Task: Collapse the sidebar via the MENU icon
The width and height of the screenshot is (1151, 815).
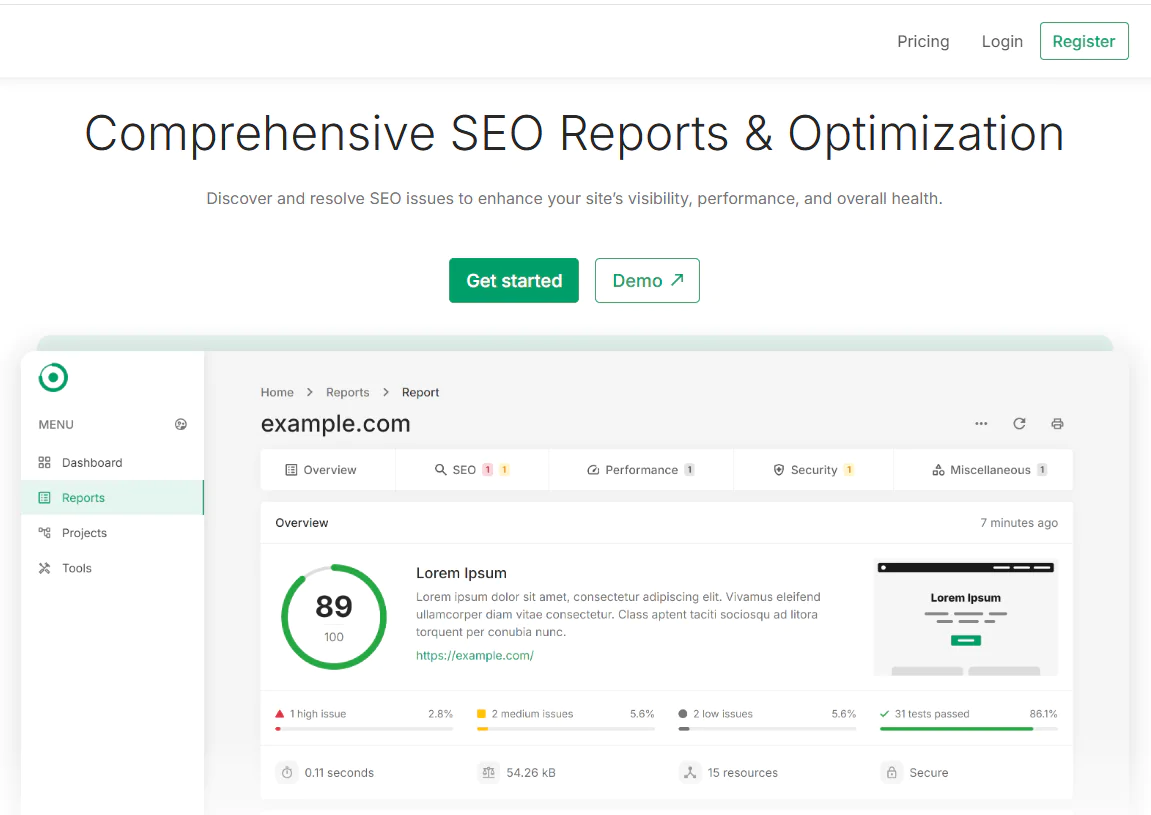Action: (x=181, y=424)
